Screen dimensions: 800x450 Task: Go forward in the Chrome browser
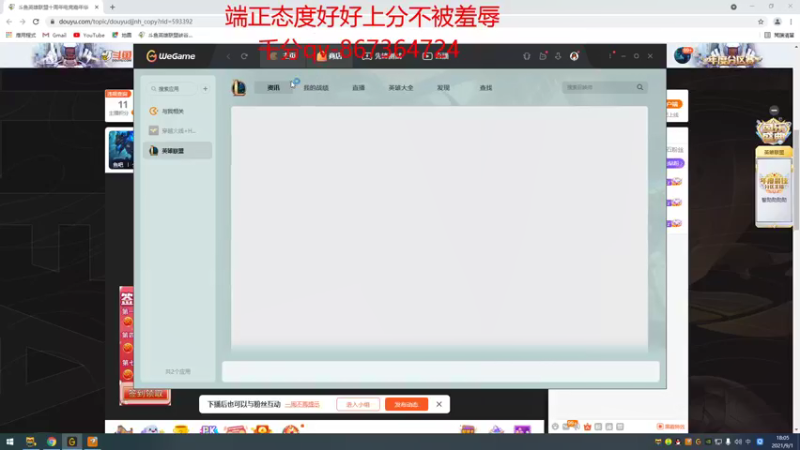coord(22,21)
